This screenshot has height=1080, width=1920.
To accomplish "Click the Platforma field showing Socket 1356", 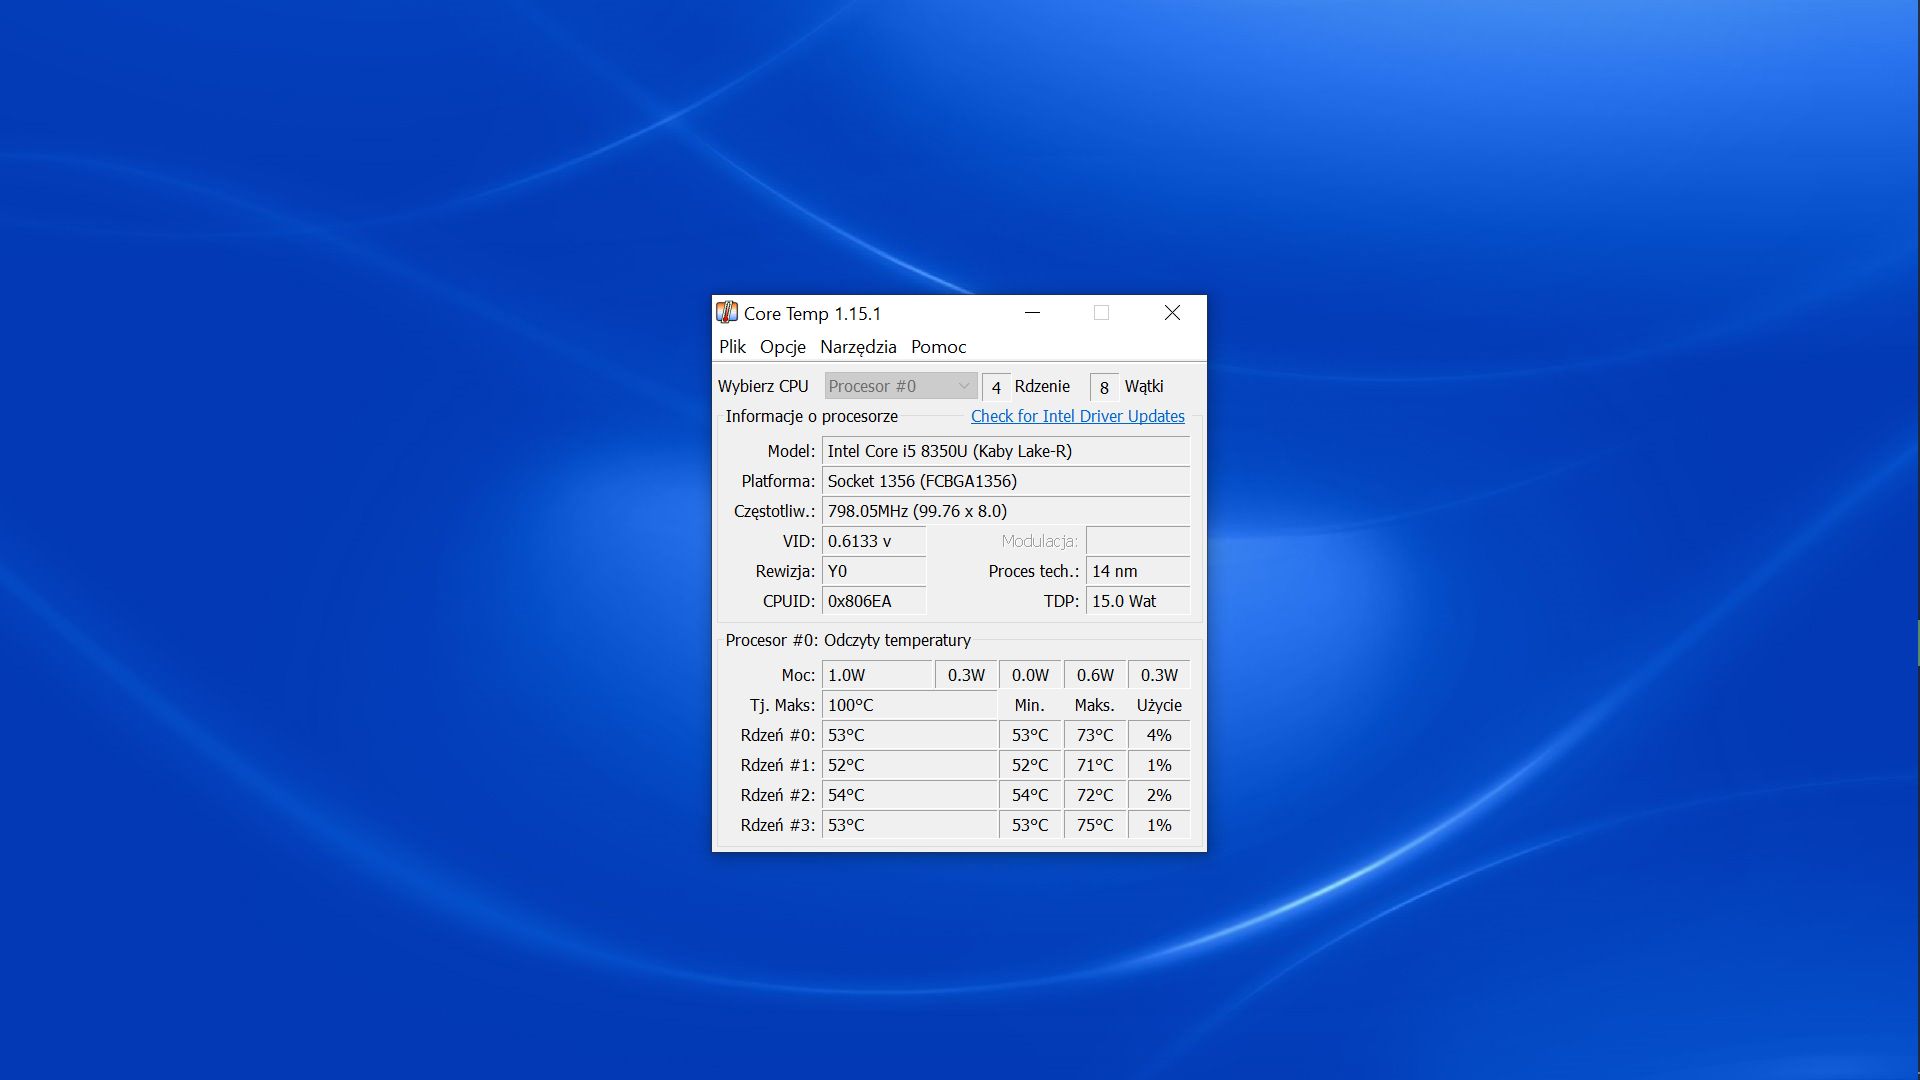I will (x=1006, y=481).
